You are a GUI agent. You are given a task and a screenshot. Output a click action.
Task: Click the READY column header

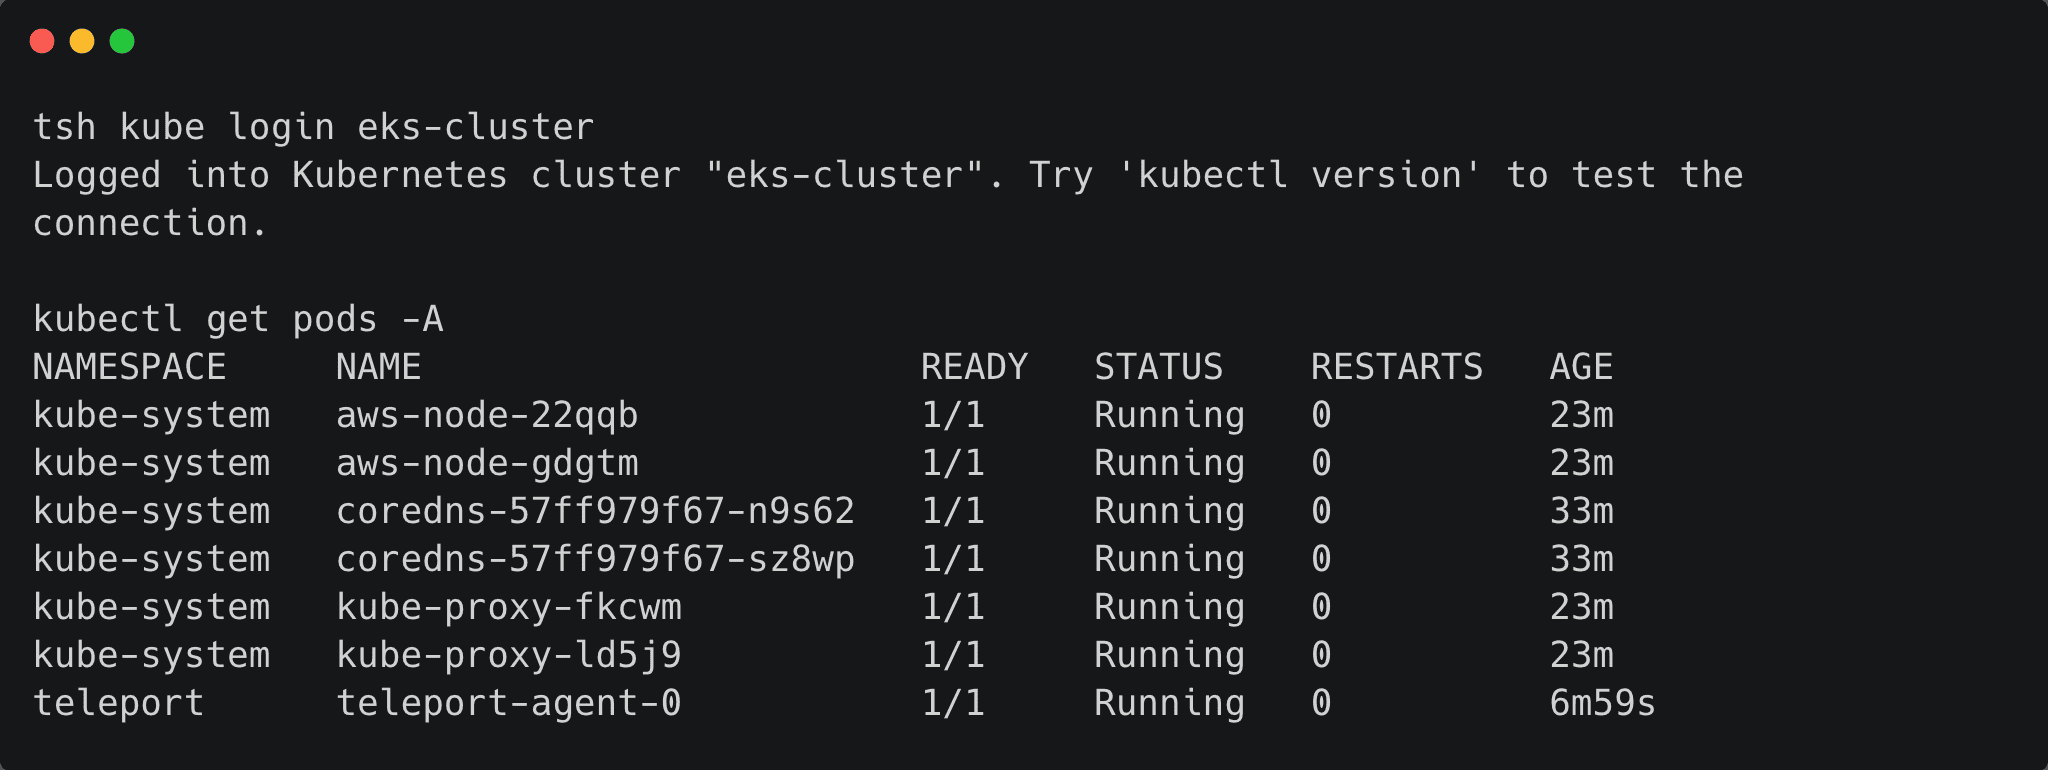[x=974, y=367]
